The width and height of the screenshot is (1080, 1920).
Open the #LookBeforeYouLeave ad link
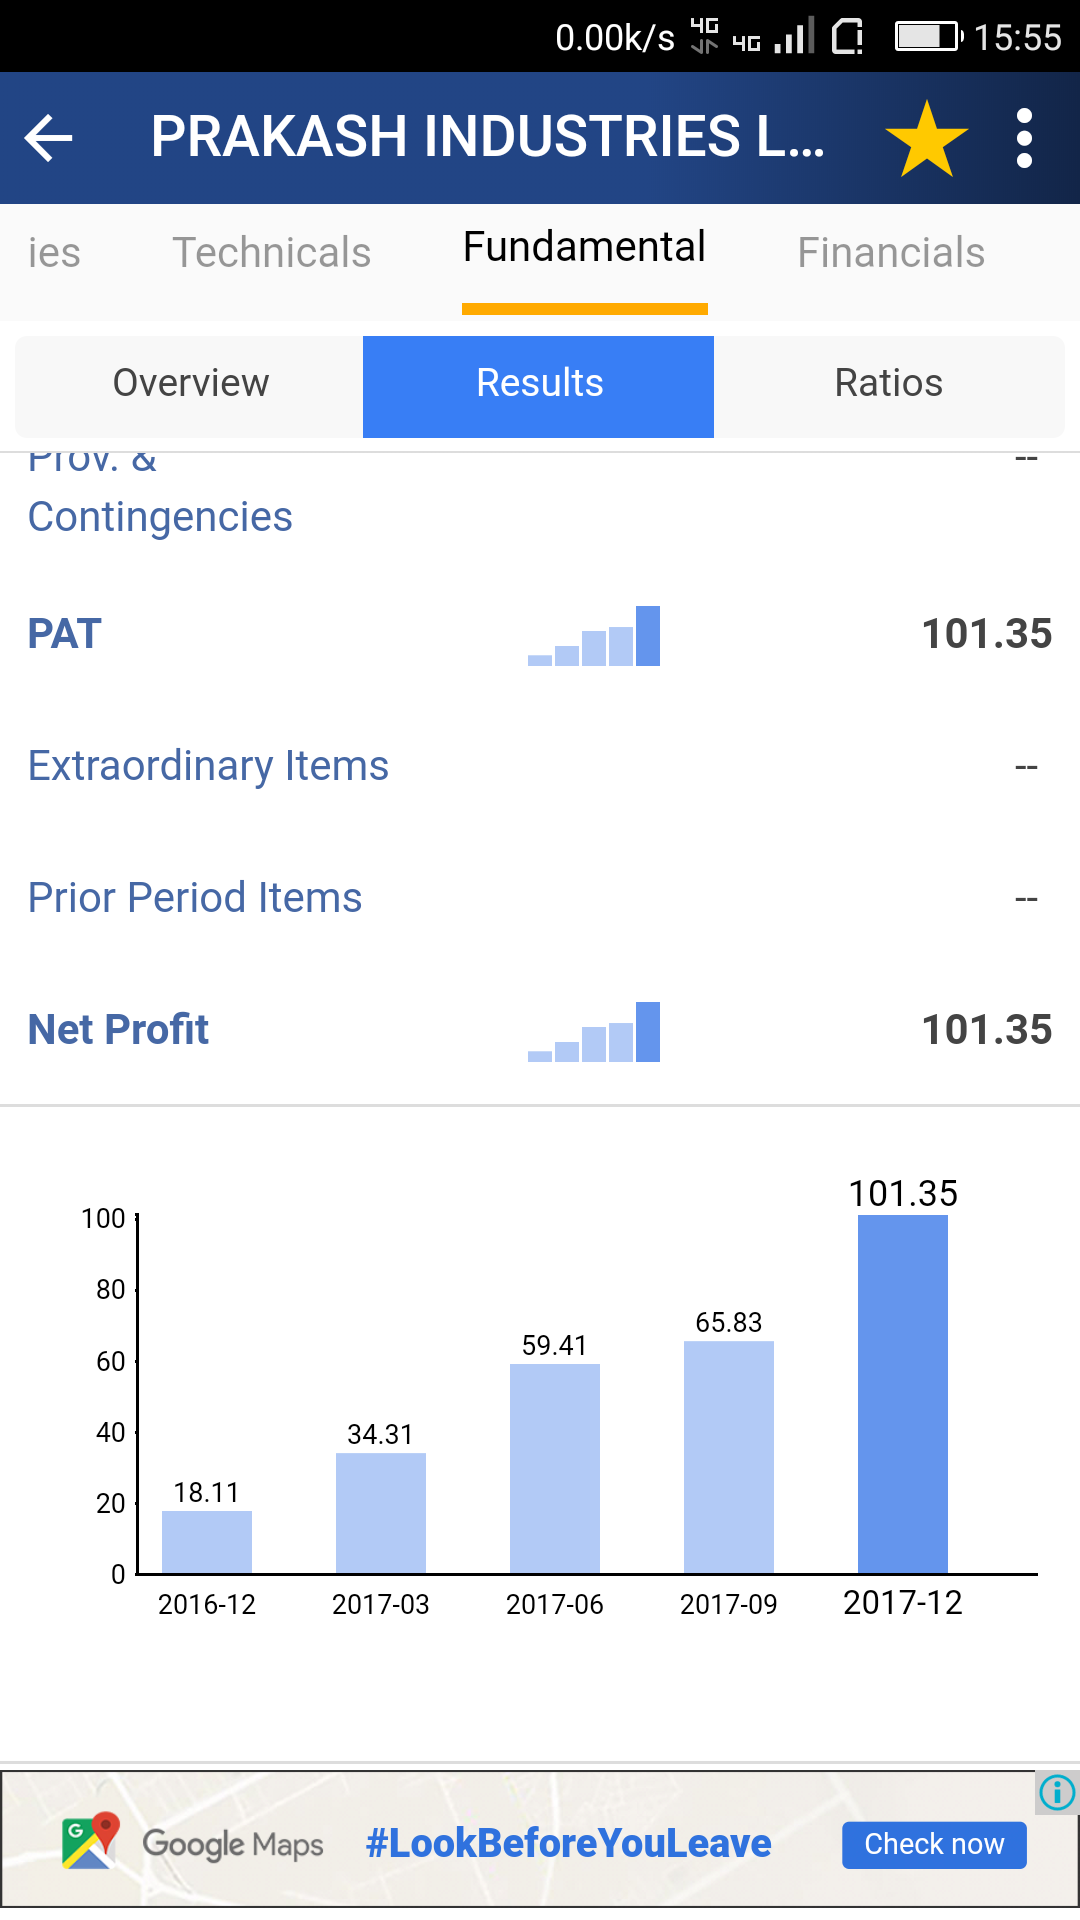[568, 1843]
